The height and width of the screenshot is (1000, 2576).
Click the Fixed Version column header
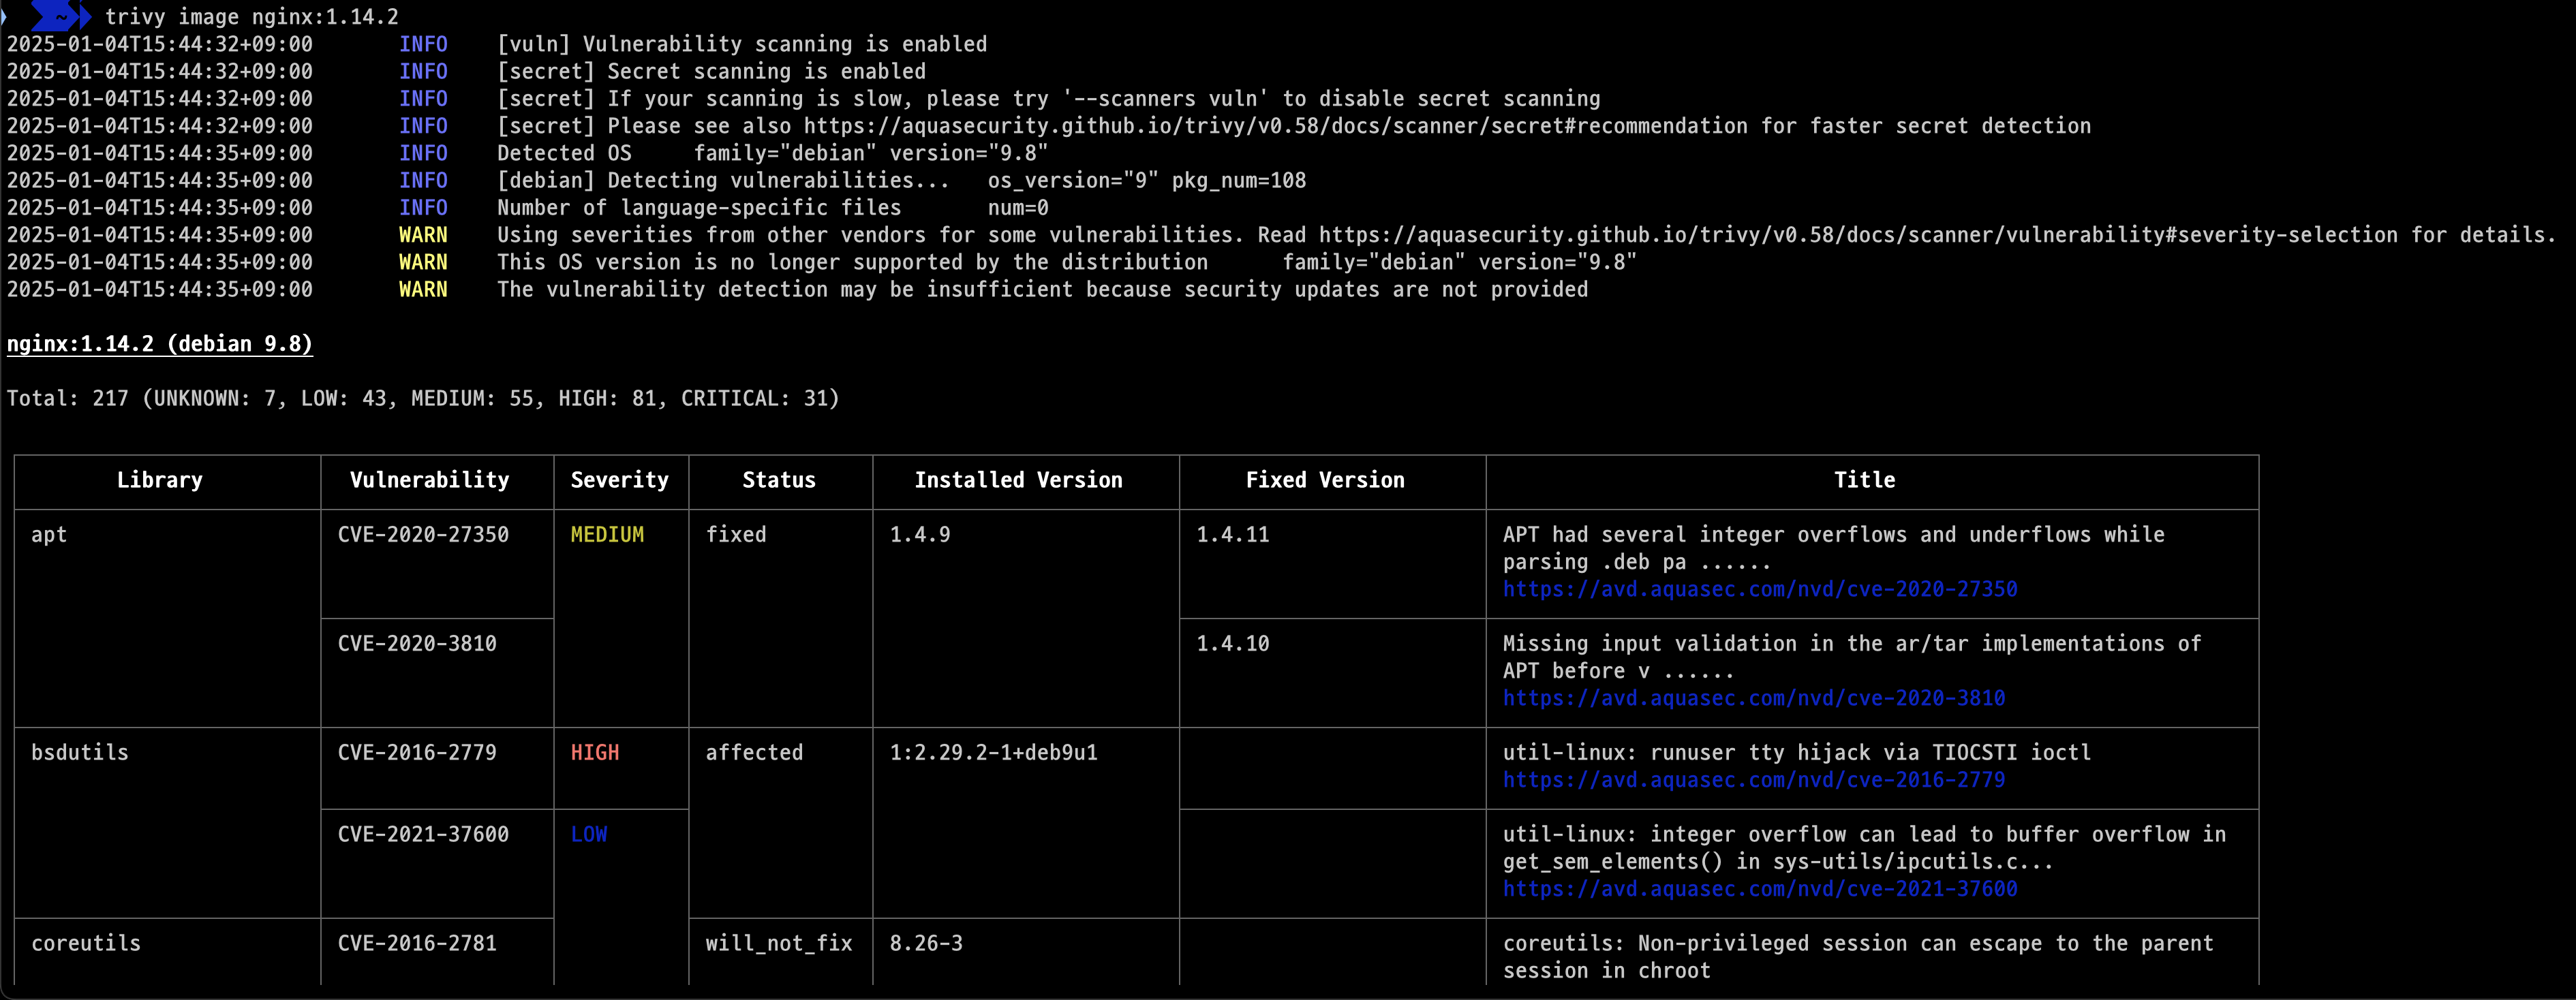coord(1325,480)
